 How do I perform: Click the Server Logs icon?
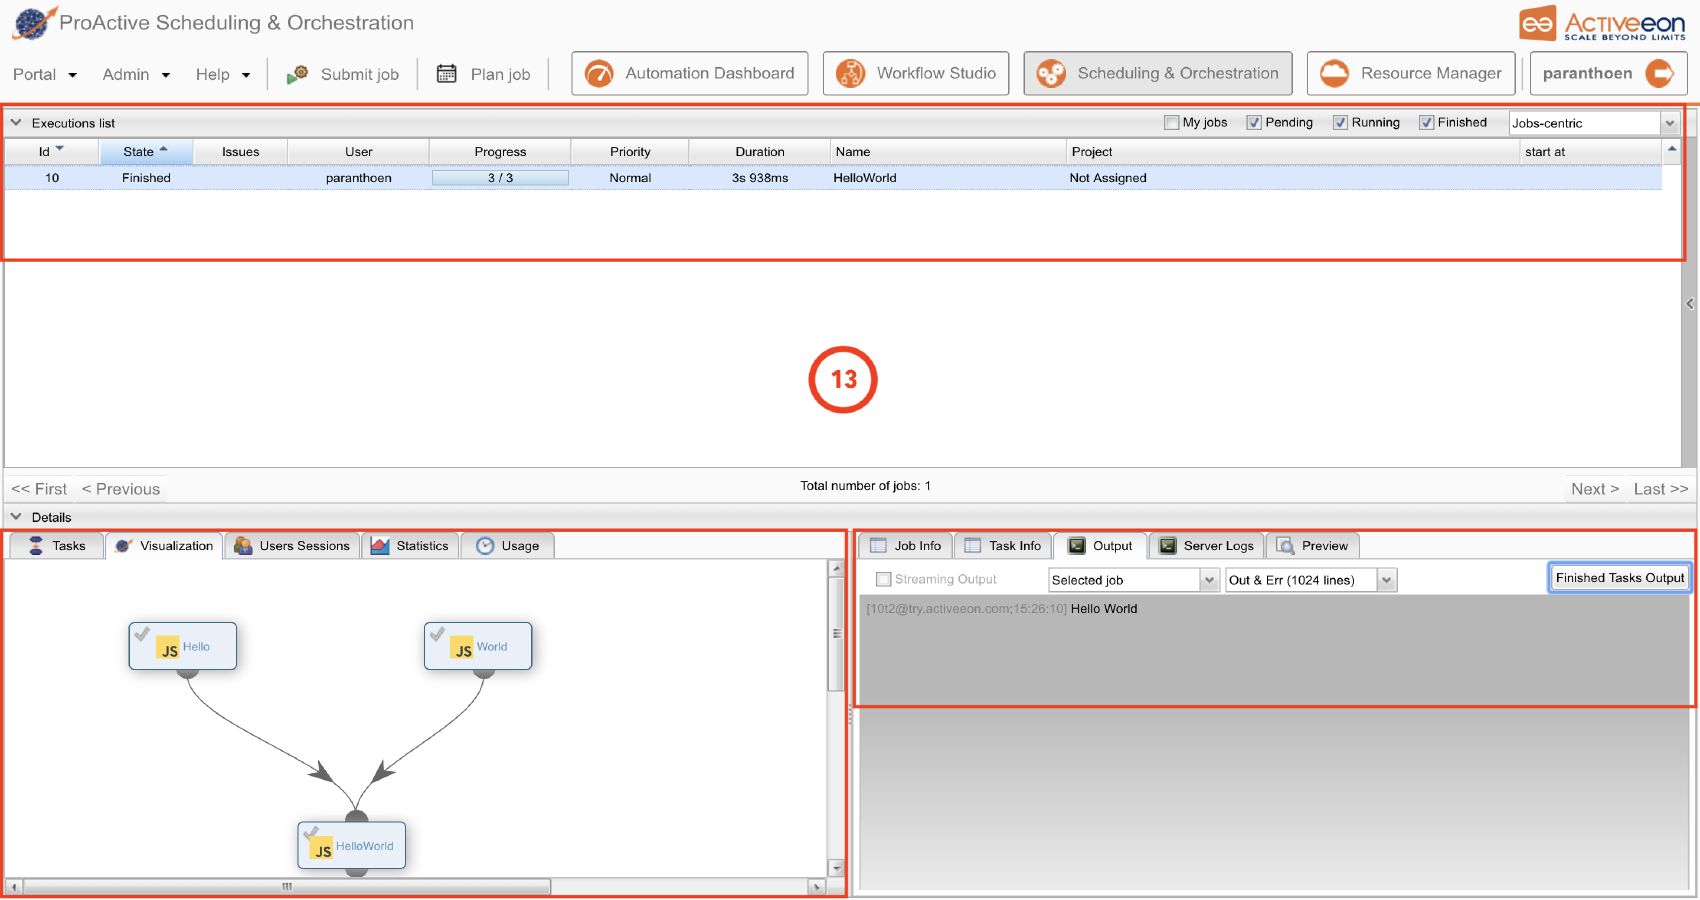tap(1168, 546)
